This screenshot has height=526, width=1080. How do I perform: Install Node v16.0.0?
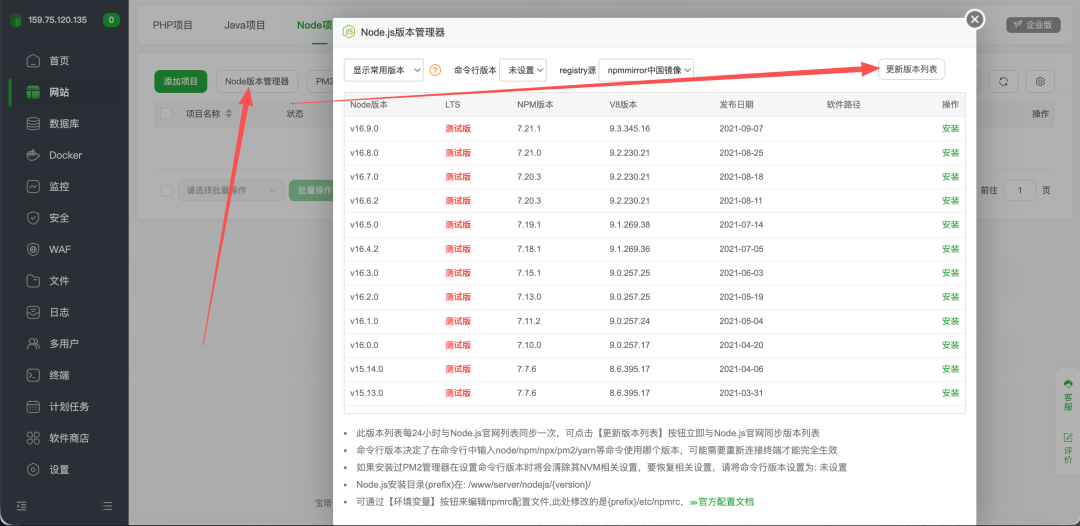tap(951, 345)
